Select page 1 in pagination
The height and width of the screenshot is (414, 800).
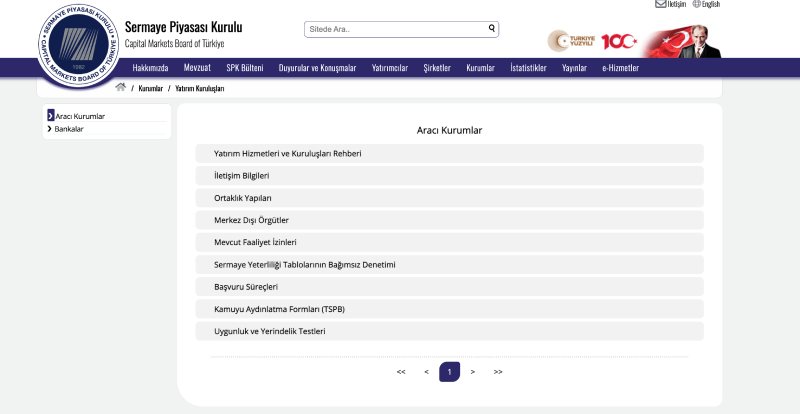[449, 372]
